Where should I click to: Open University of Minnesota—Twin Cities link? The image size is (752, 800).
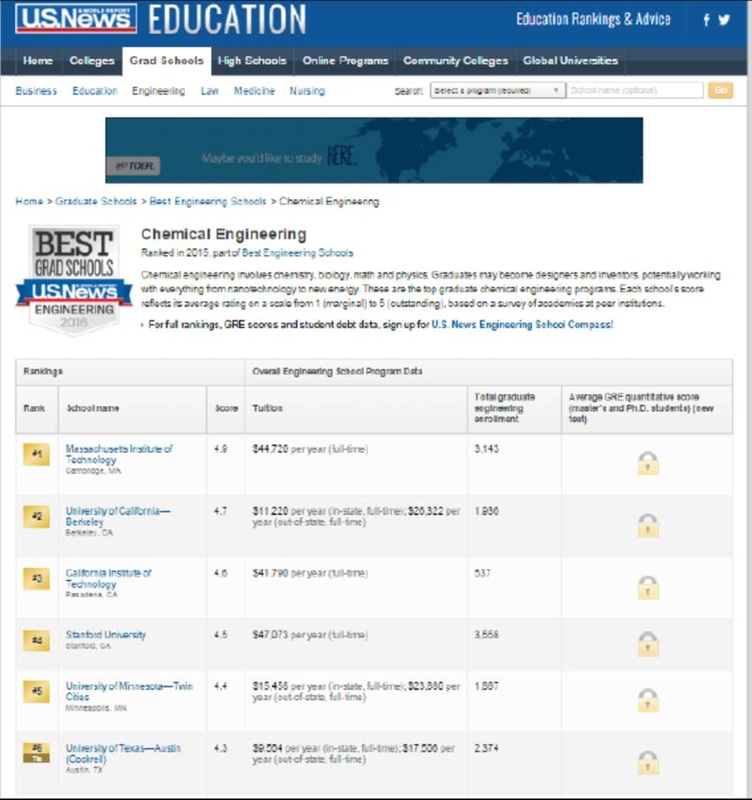(129, 691)
